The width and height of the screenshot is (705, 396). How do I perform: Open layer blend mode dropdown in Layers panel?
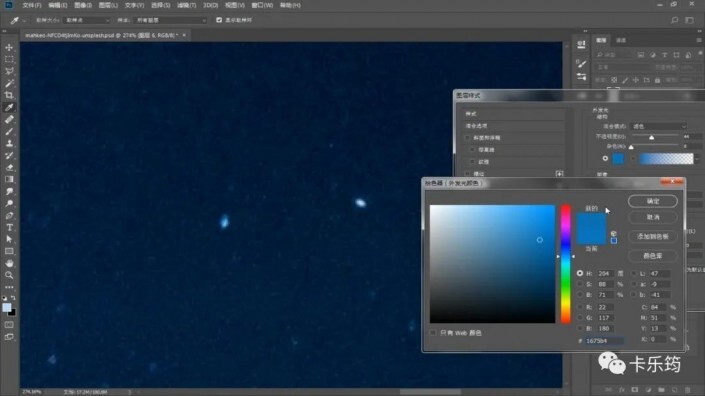pos(622,67)
